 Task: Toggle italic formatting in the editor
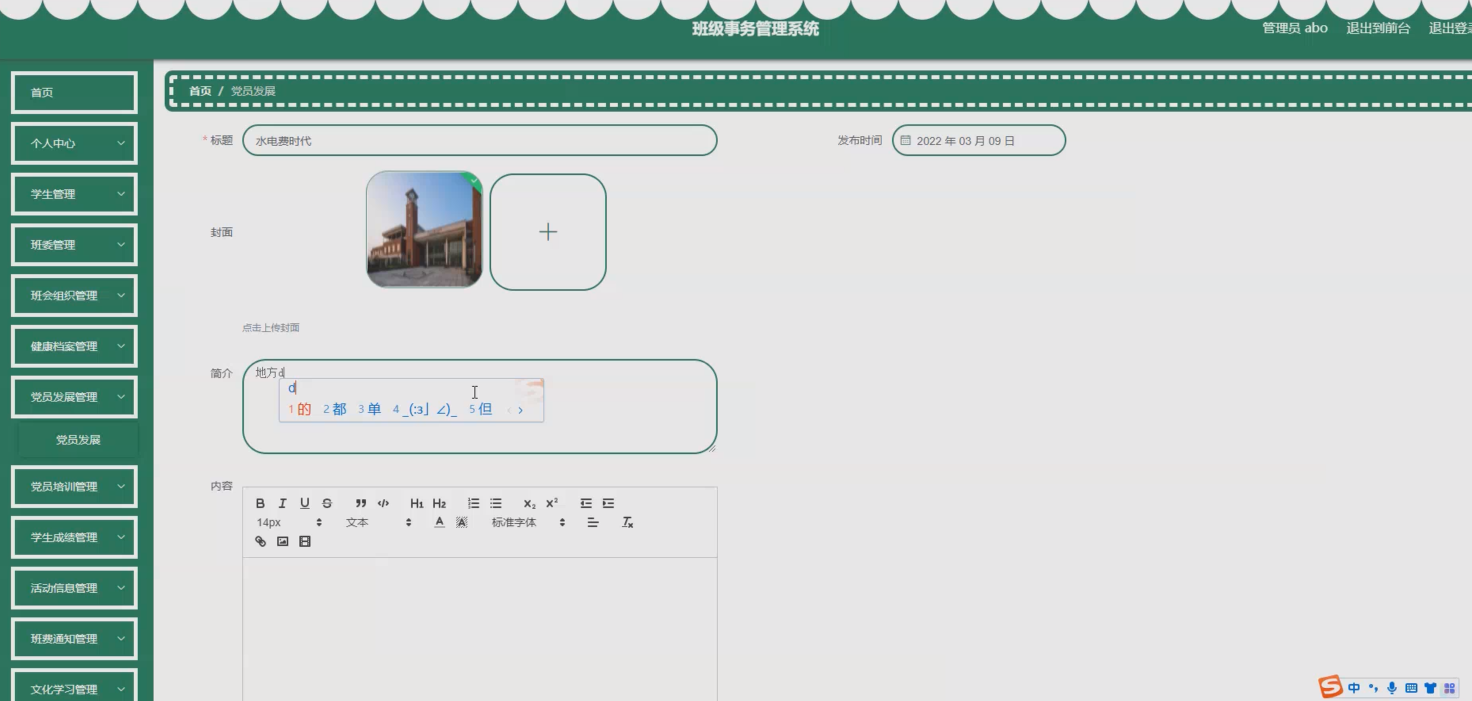pyautogui.click(x=283, y=503)
